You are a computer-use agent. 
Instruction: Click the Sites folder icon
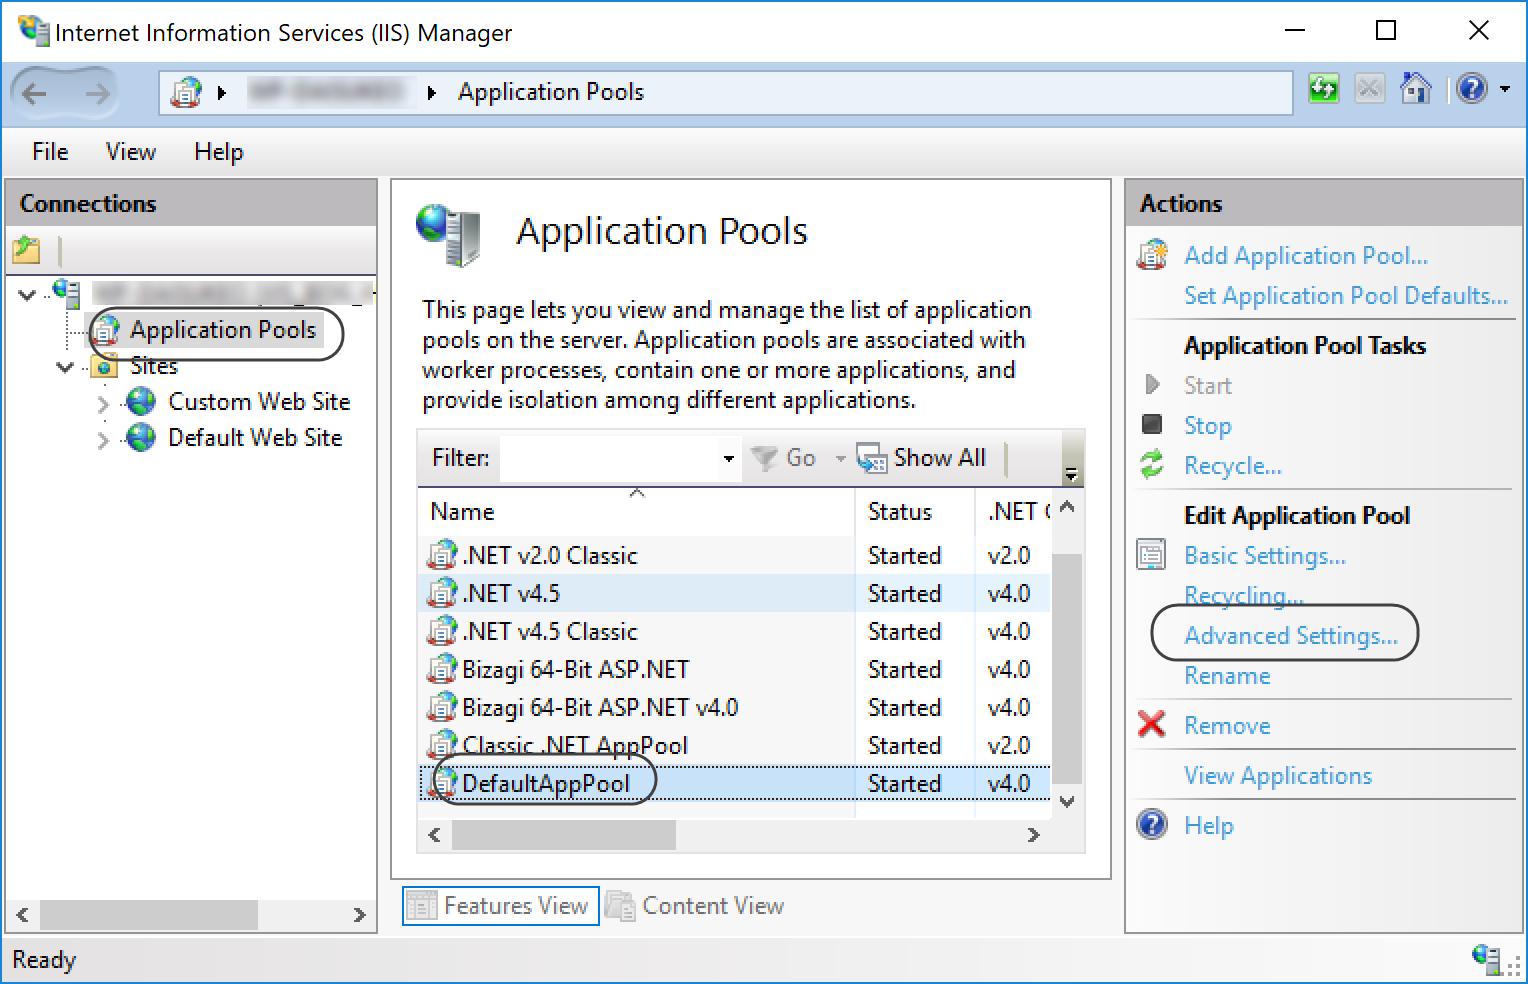(x=105, y=366)
